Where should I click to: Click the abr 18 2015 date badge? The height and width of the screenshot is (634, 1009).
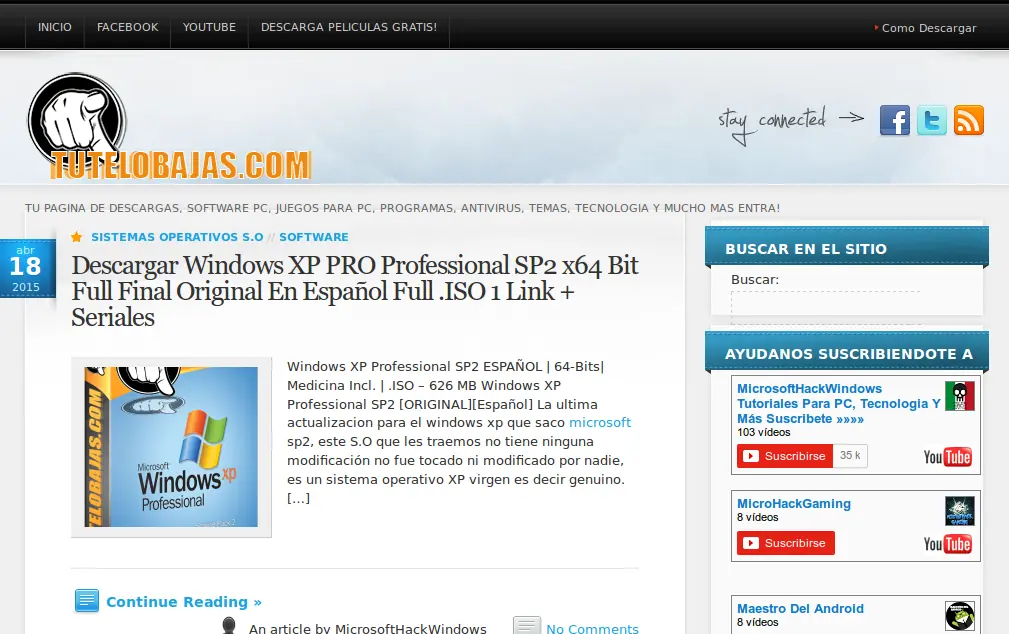click(x=27, y=268)
